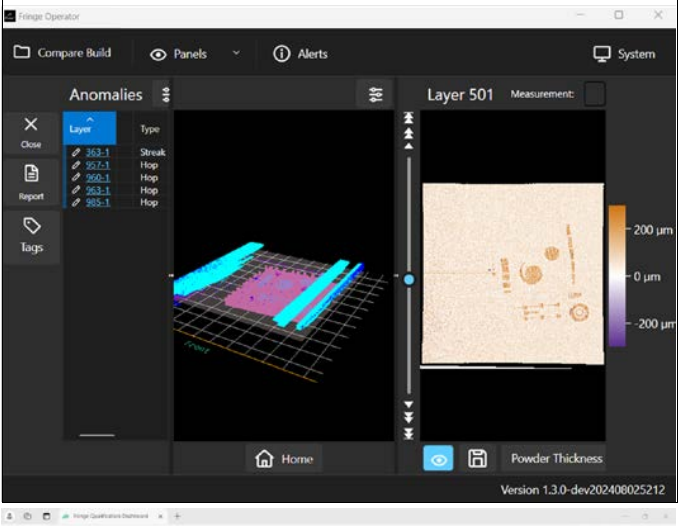Viewport: 680px width, 526px height.
Task: Open the Alerts info panel
Action: click(300, 54)
